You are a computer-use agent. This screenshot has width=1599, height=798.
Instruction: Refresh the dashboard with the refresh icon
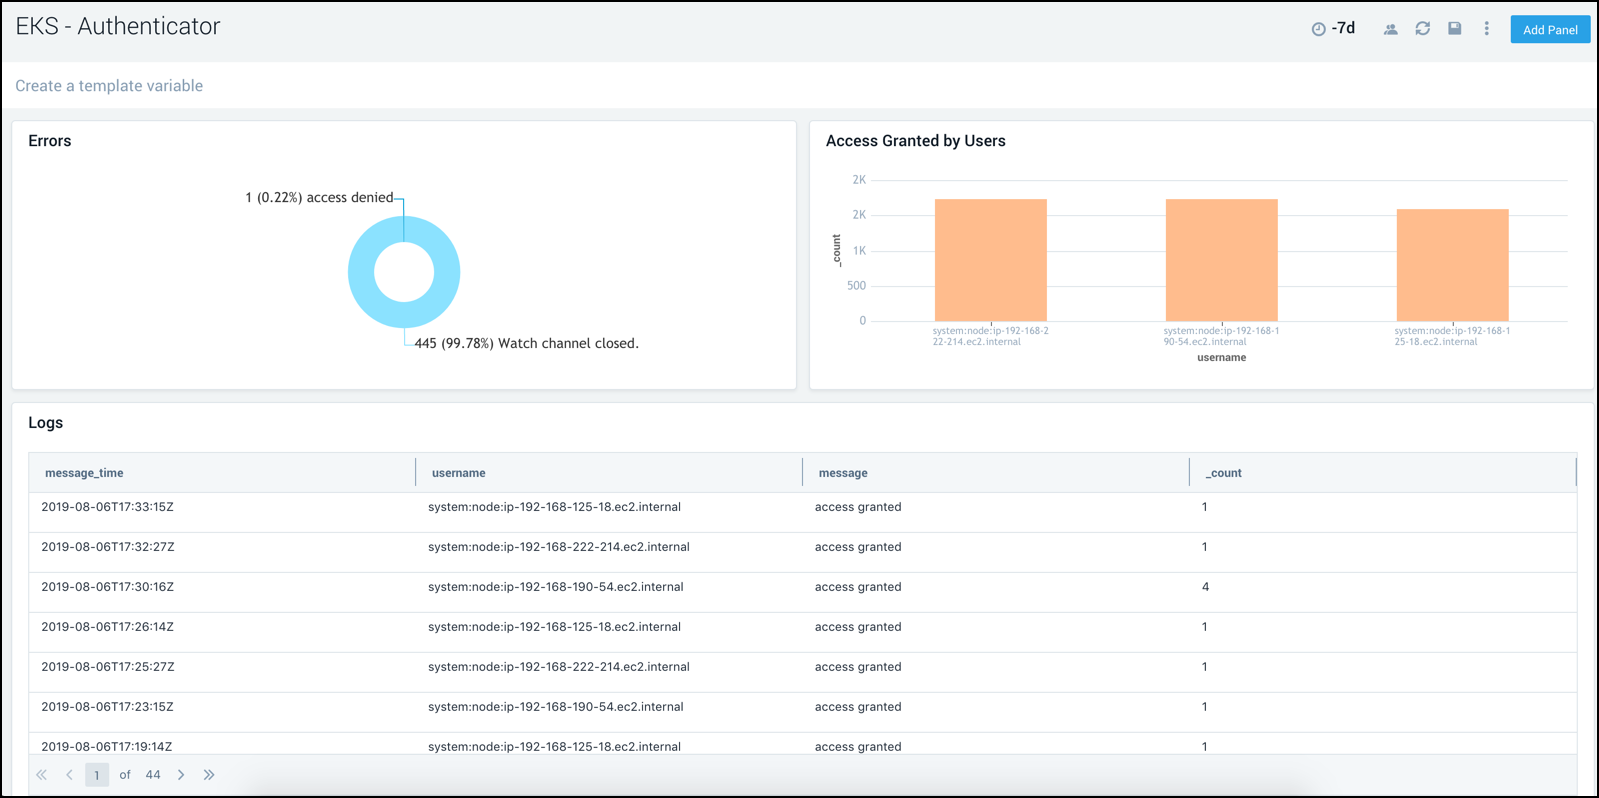(1422, 29)
